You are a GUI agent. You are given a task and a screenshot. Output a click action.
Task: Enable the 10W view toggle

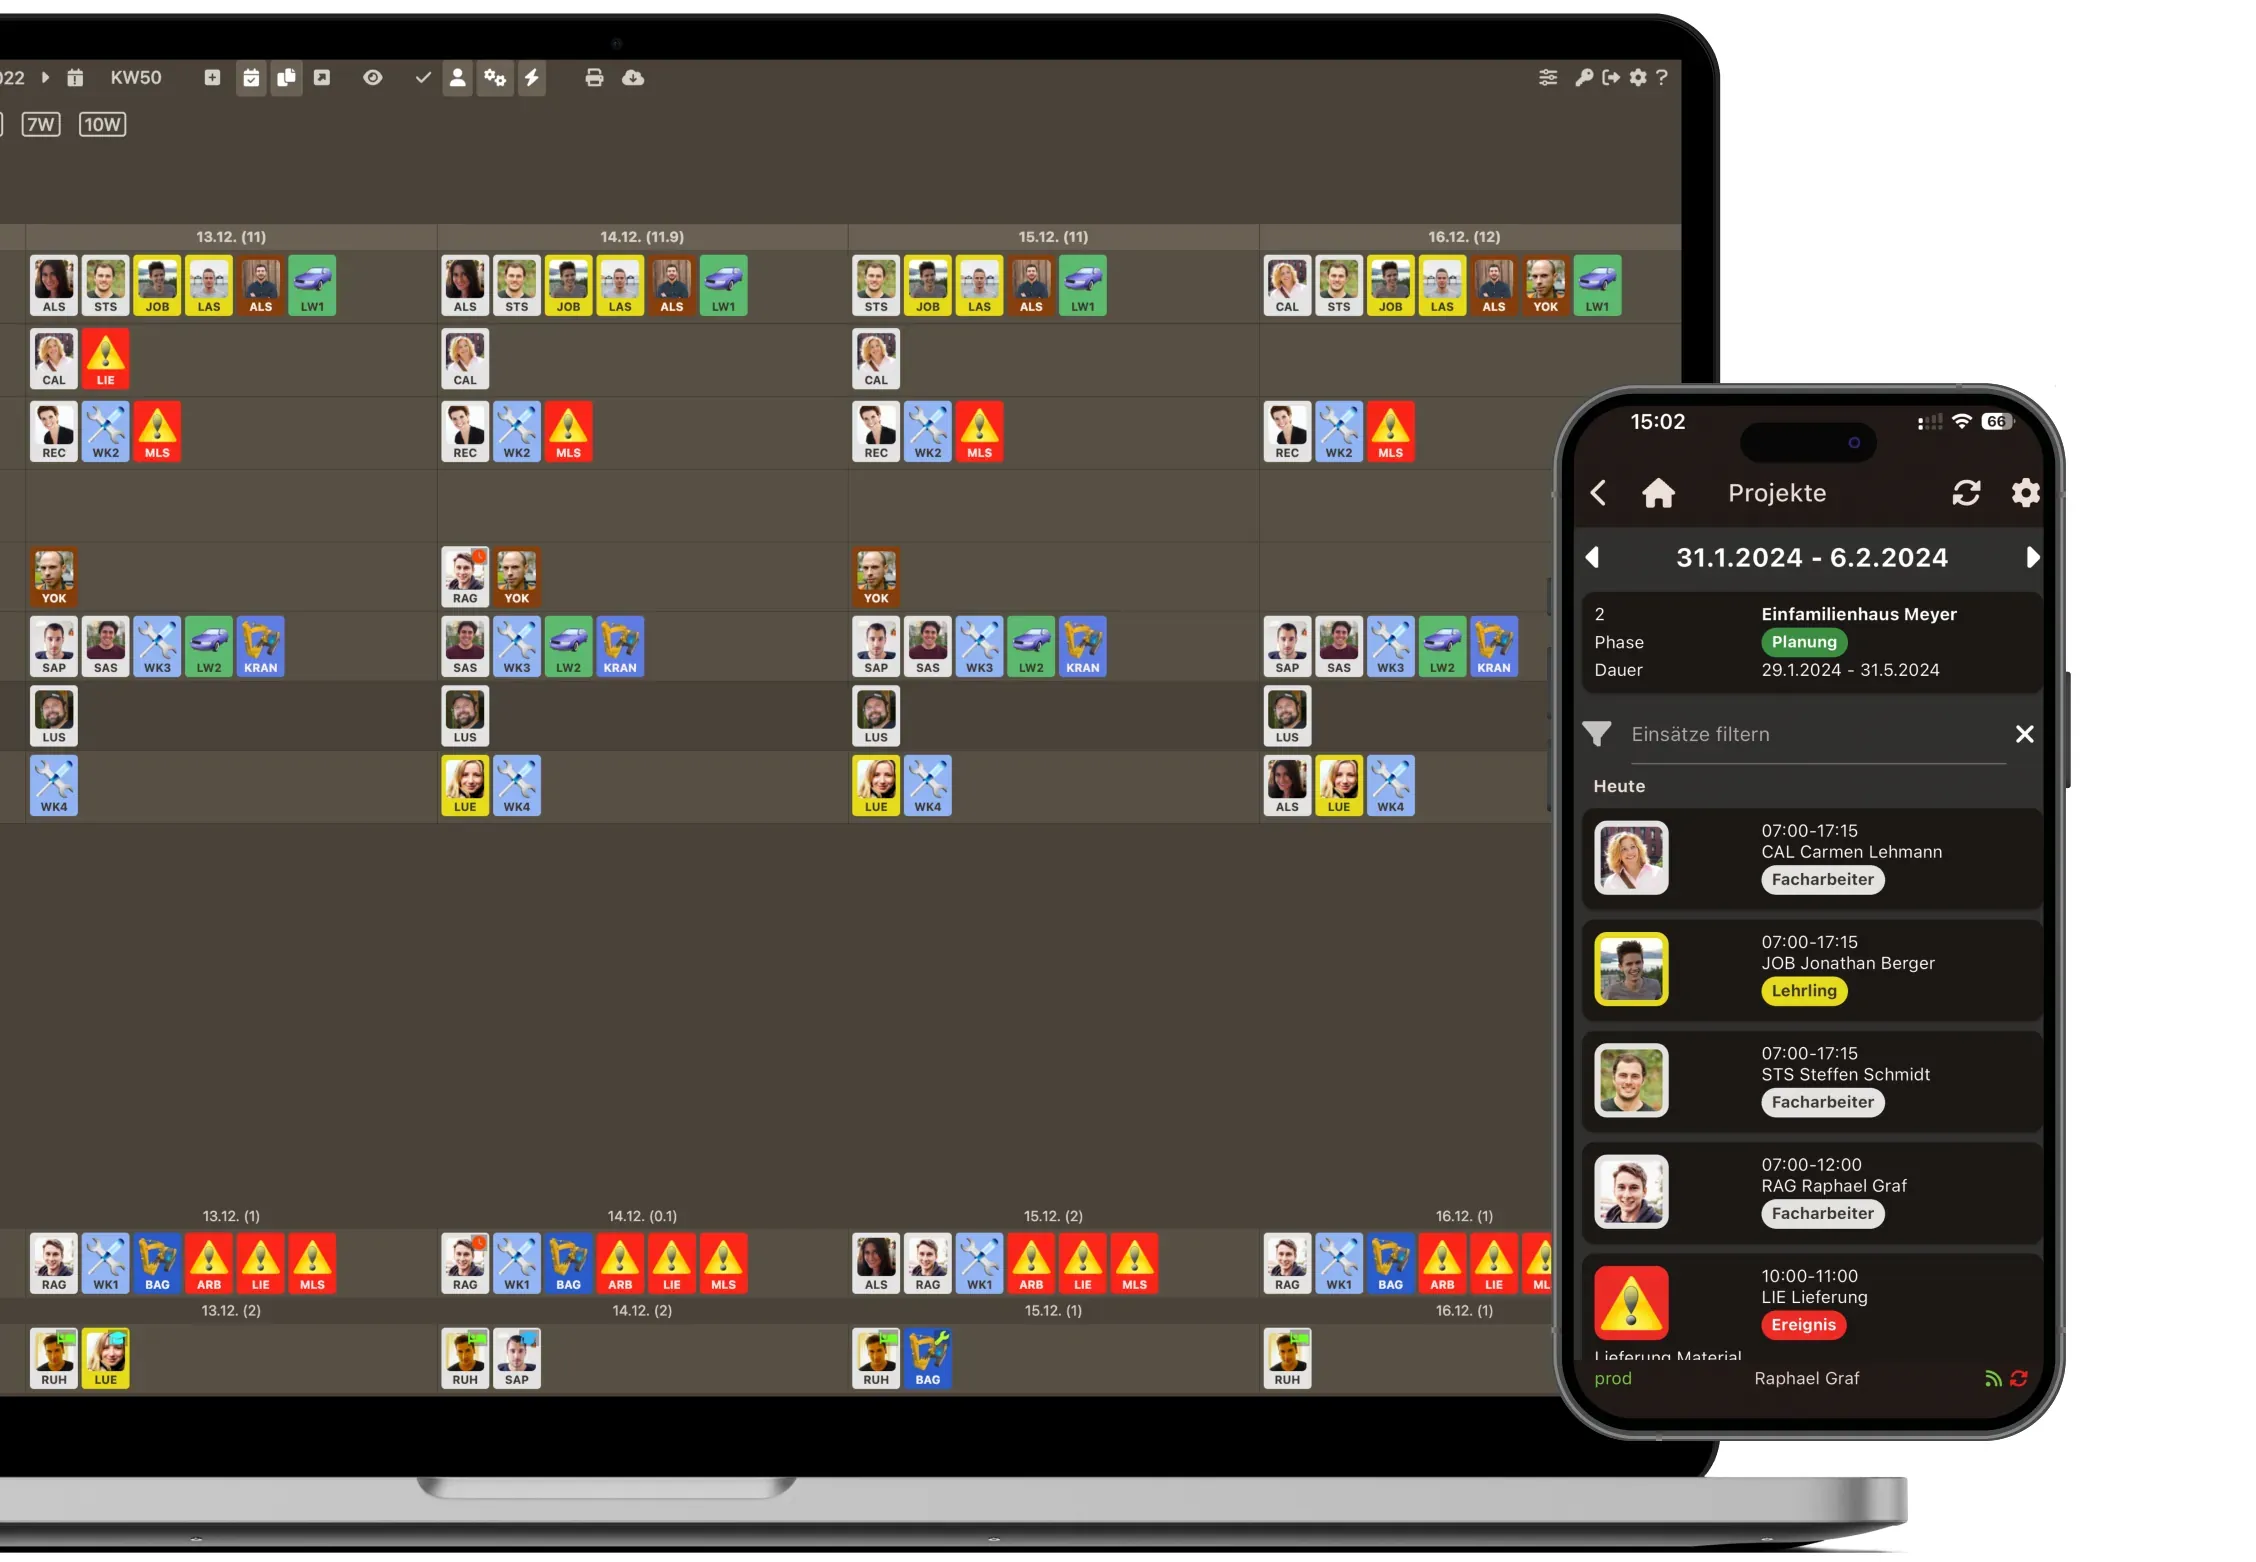coord(101,123)
